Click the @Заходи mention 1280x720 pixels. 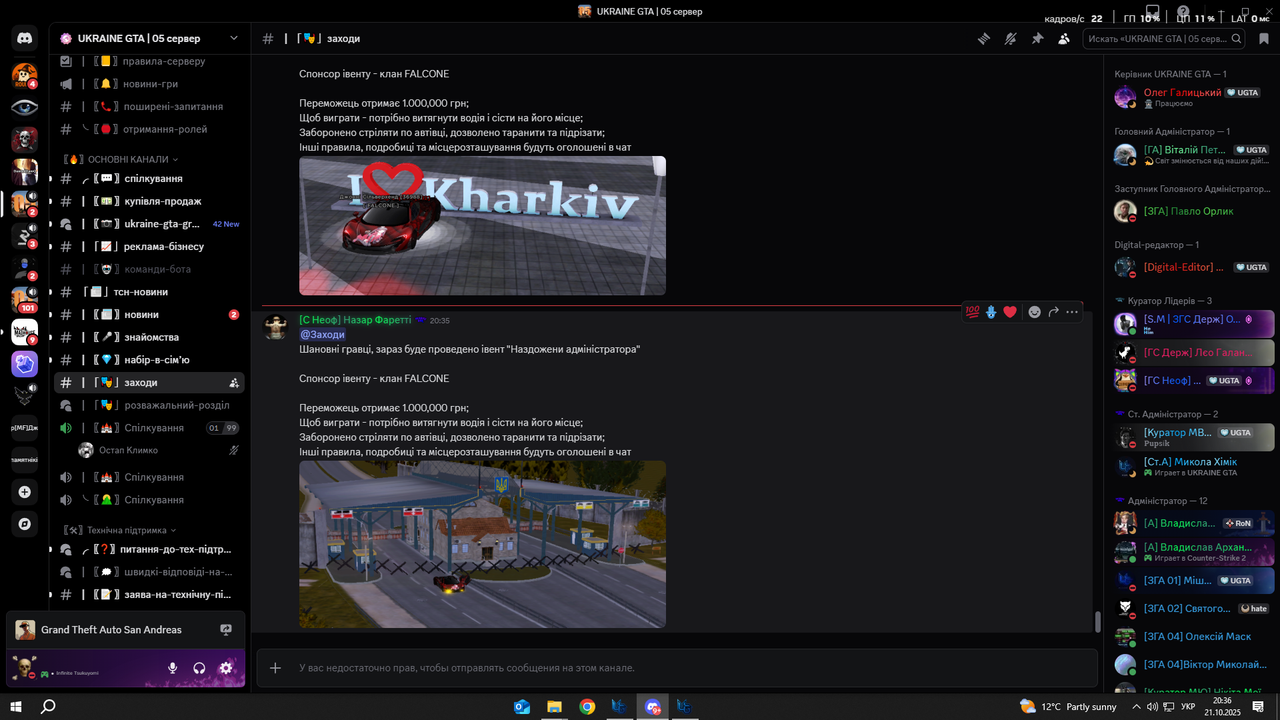pyautogui.click(x=322, y=335)
